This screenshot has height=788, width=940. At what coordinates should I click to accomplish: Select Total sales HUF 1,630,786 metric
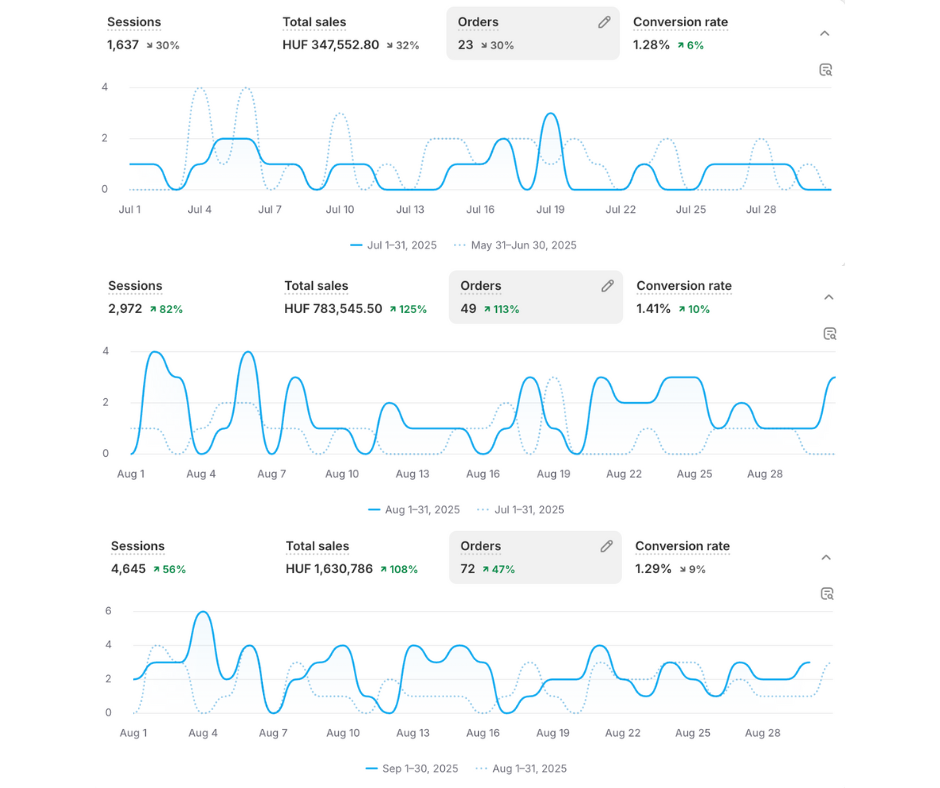[351, 557]
